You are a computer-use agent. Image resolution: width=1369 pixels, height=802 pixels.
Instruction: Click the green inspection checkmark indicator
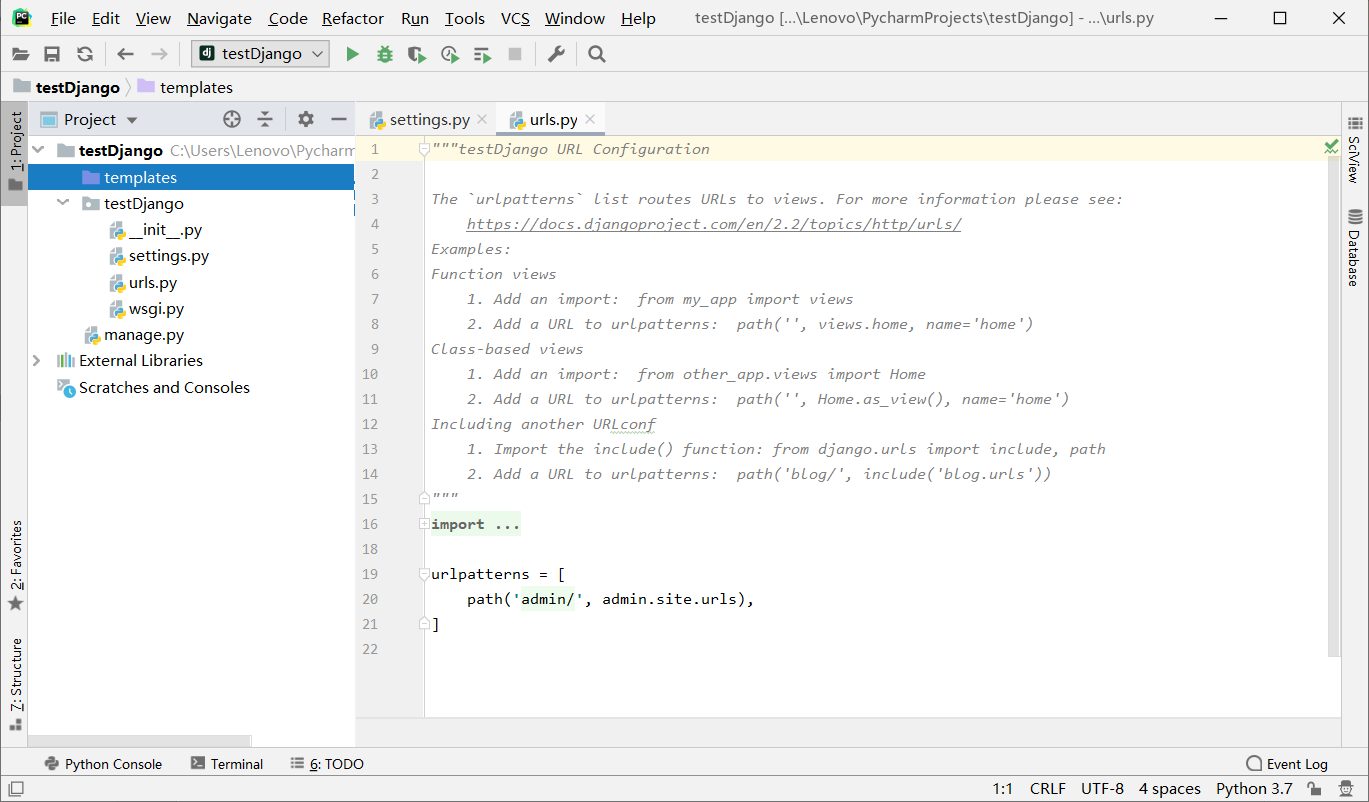(x=1331, y=147)
